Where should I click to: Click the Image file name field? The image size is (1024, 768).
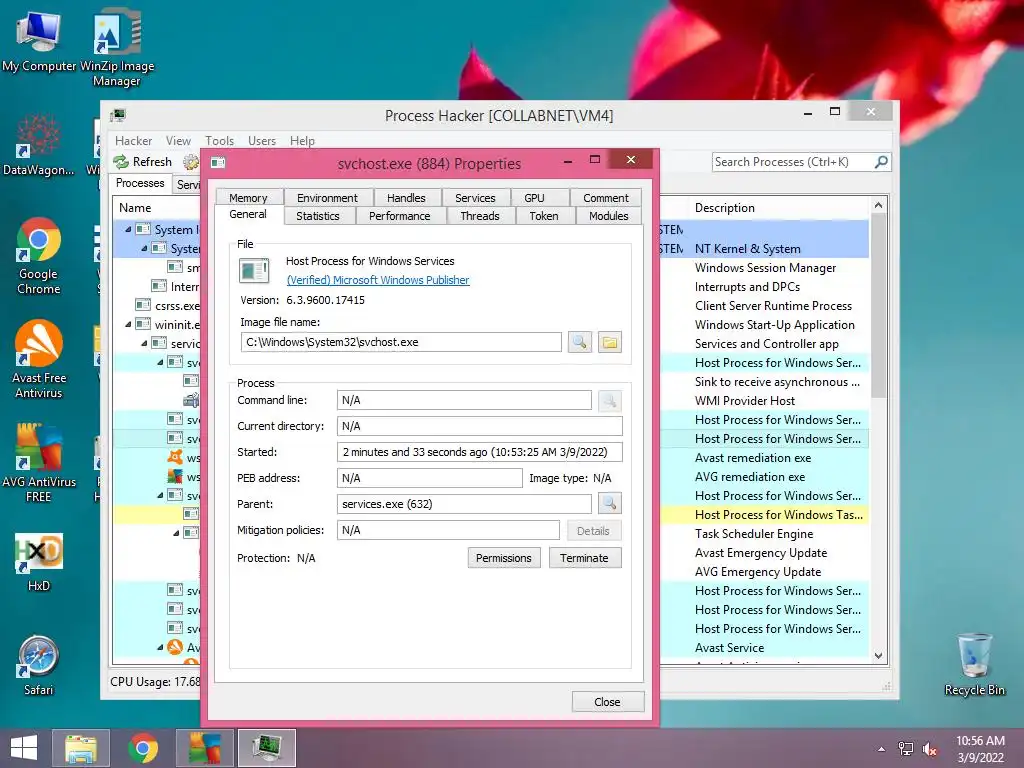click(x=401, y=342)
